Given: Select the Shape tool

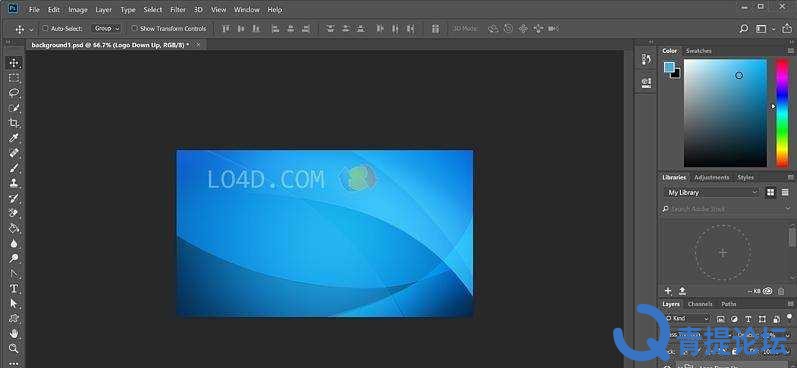Looking at the screenshot, I should (14, 319).
